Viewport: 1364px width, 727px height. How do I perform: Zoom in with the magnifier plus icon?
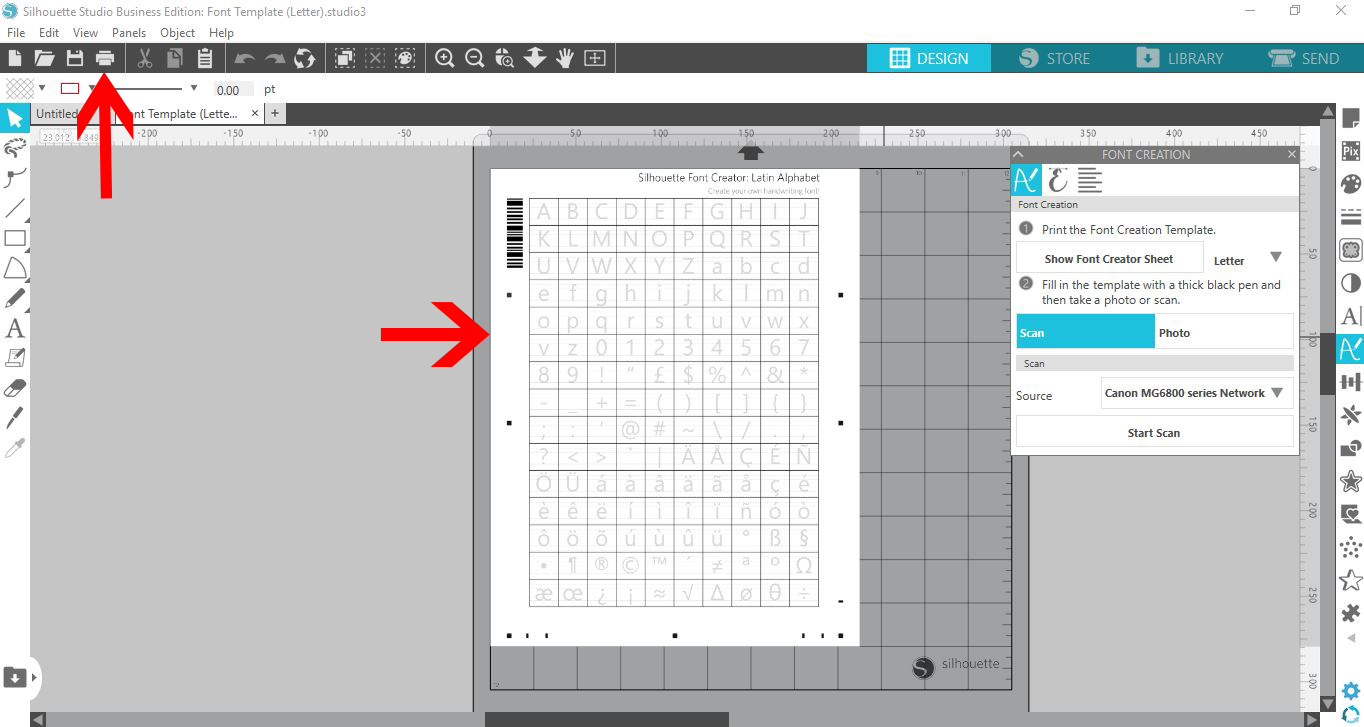click(445, 58)
